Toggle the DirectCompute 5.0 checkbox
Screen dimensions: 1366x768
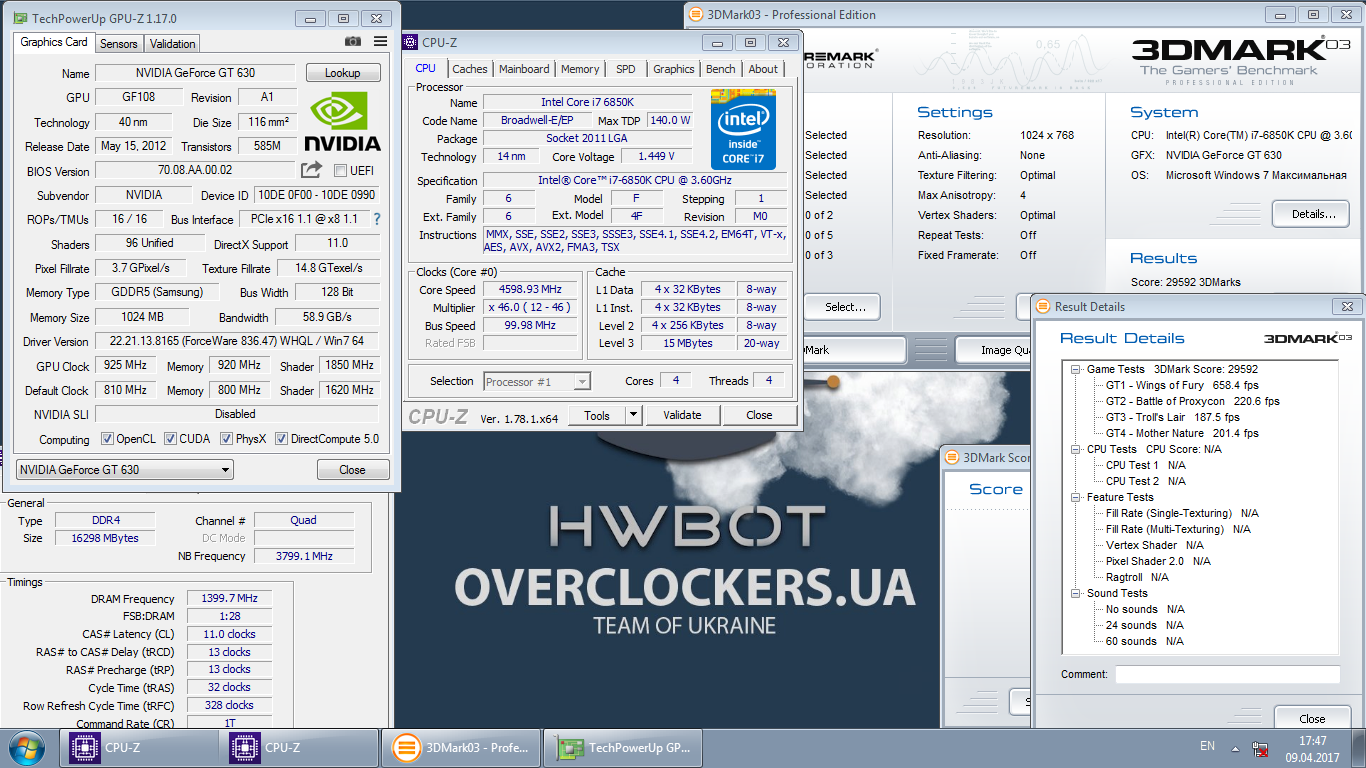pos(282,439)
